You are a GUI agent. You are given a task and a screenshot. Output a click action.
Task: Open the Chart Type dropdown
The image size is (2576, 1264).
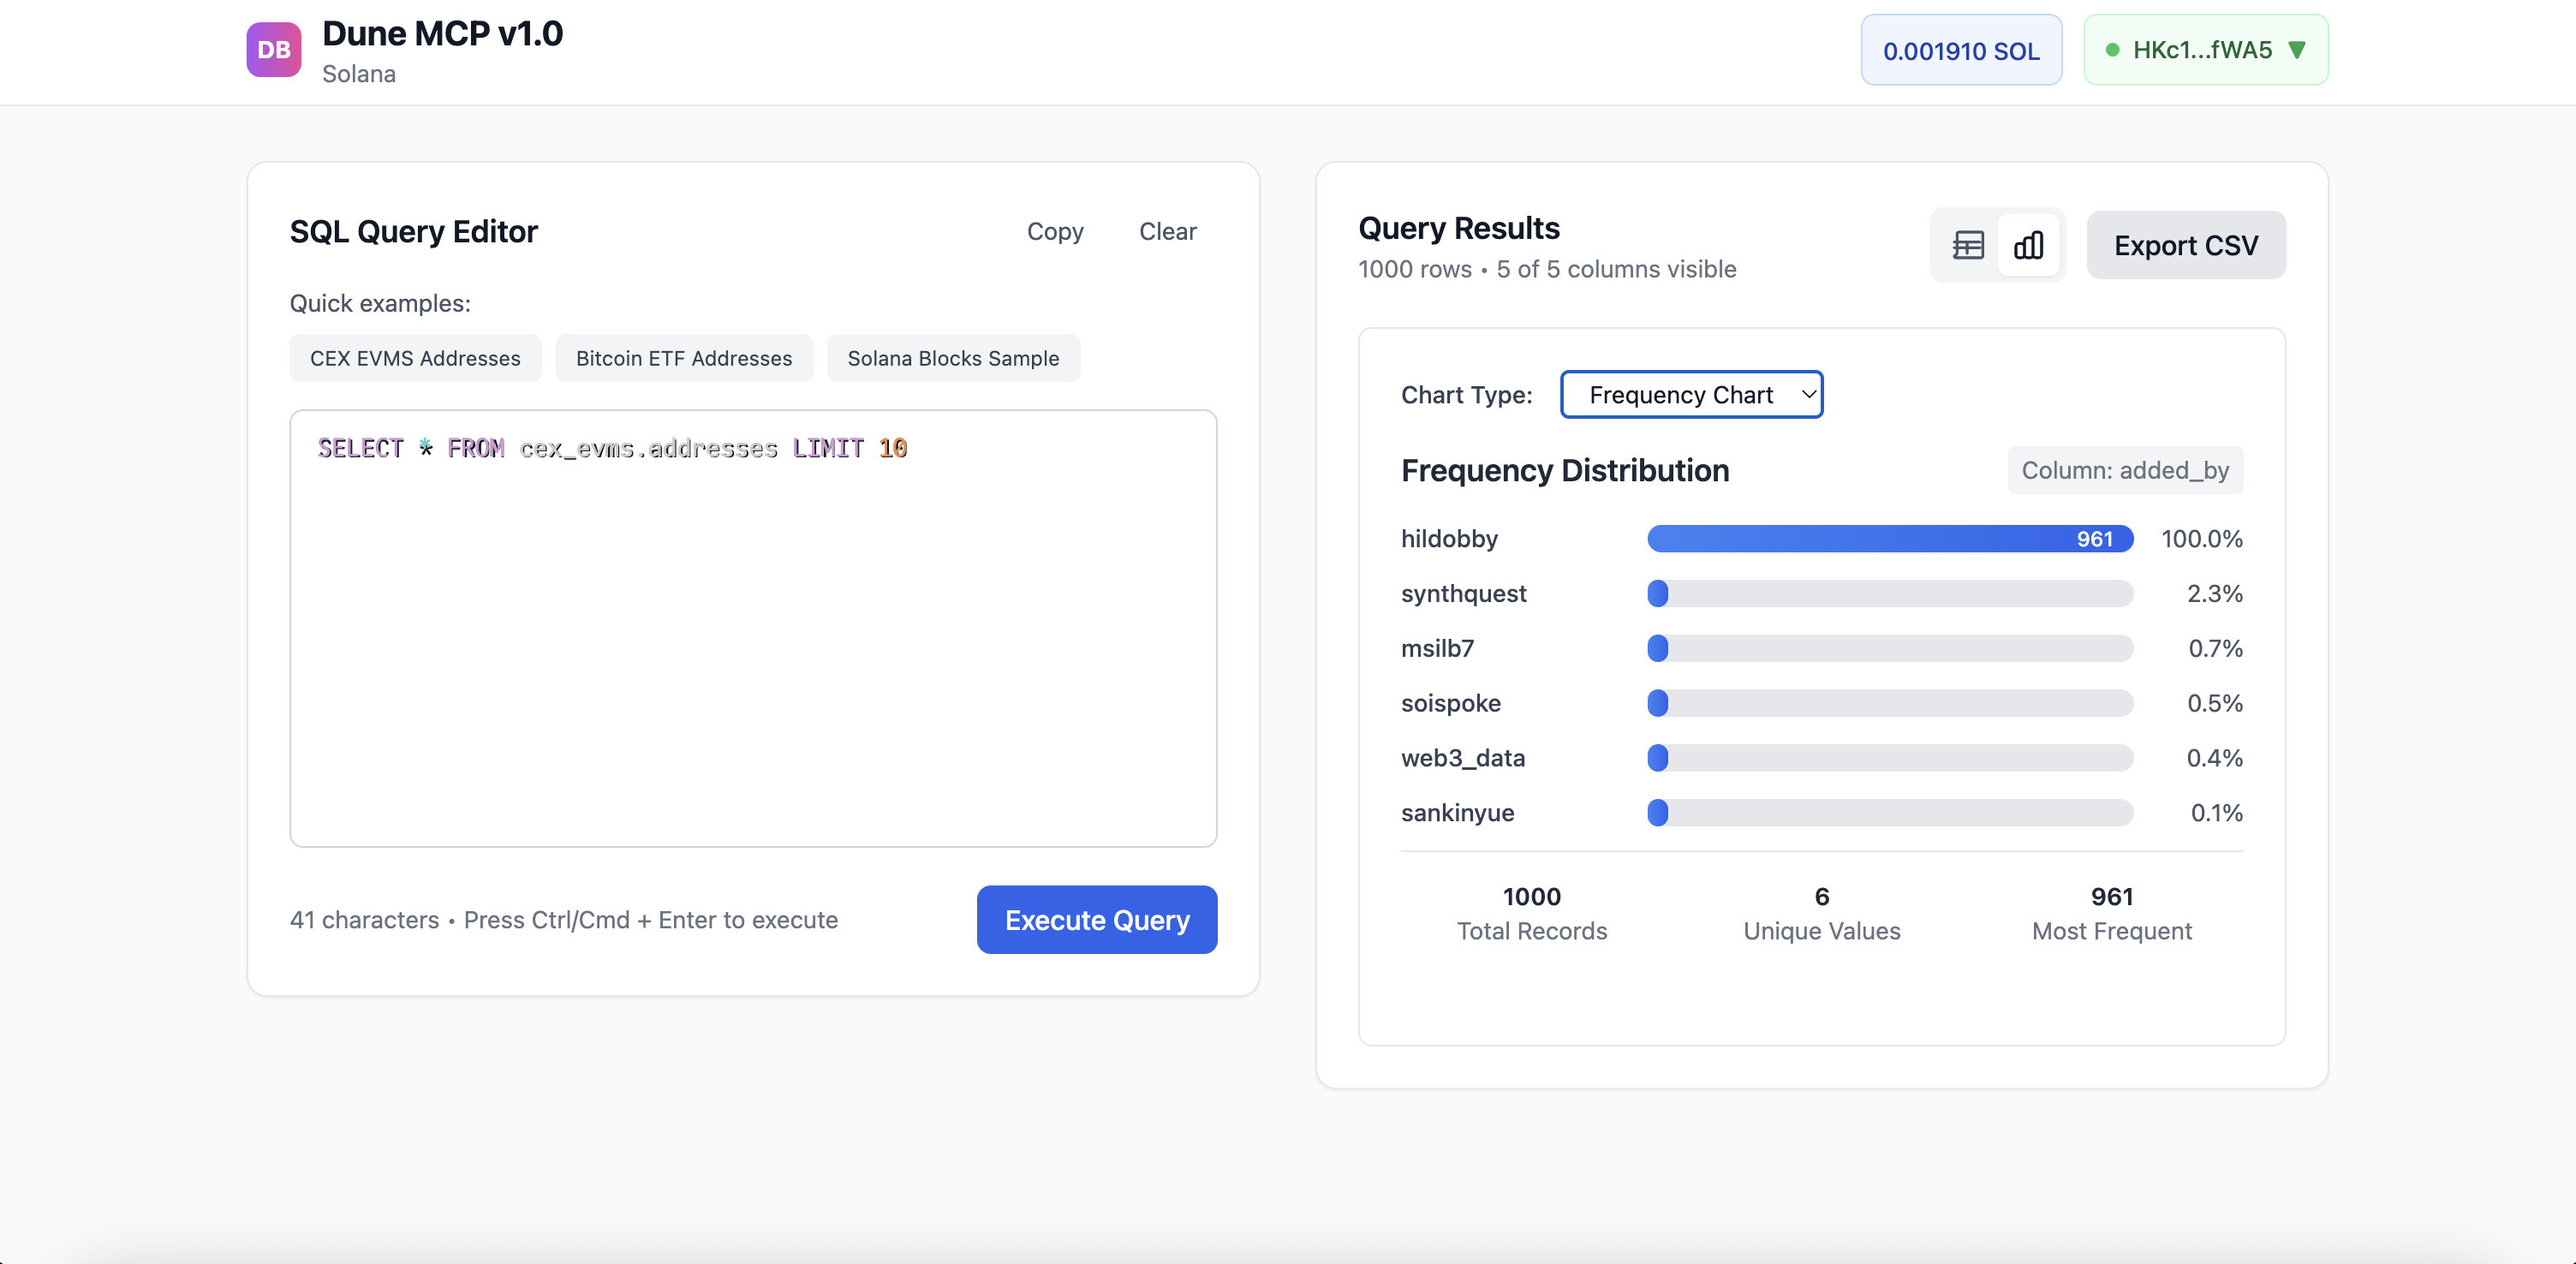tap(1691, 395)
